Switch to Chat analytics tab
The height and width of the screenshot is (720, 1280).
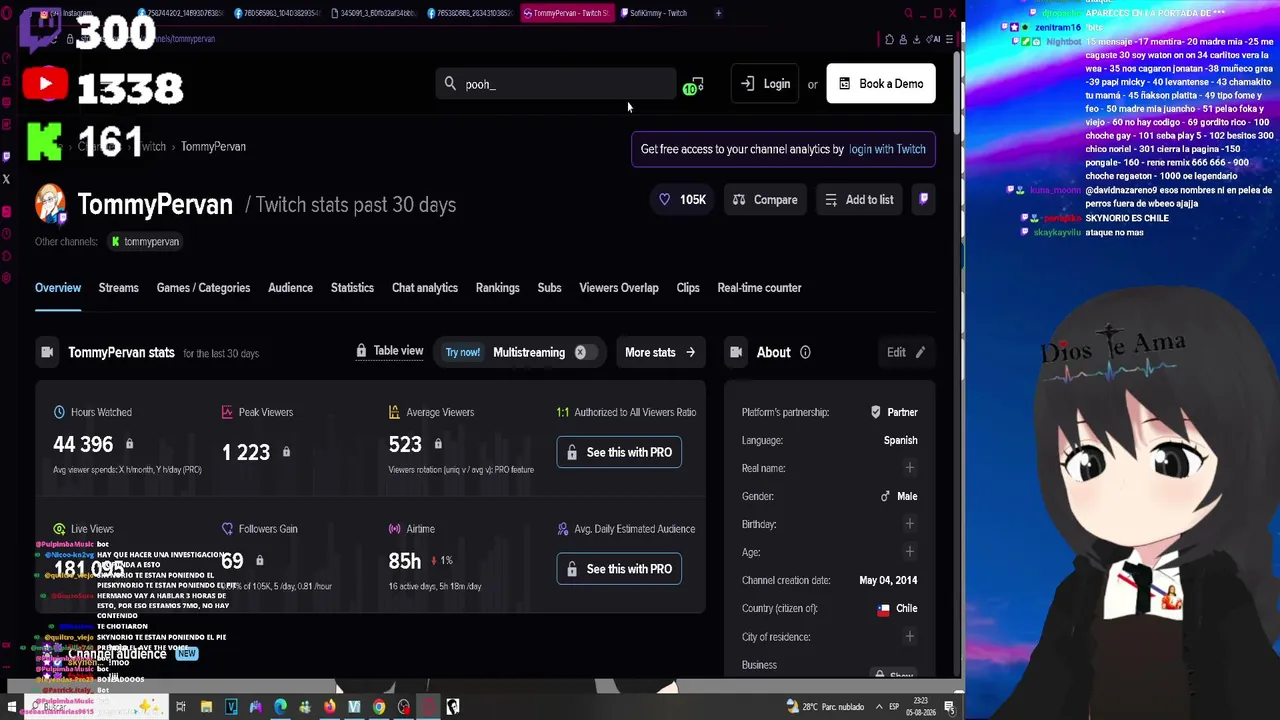click(x=425, y=288)
